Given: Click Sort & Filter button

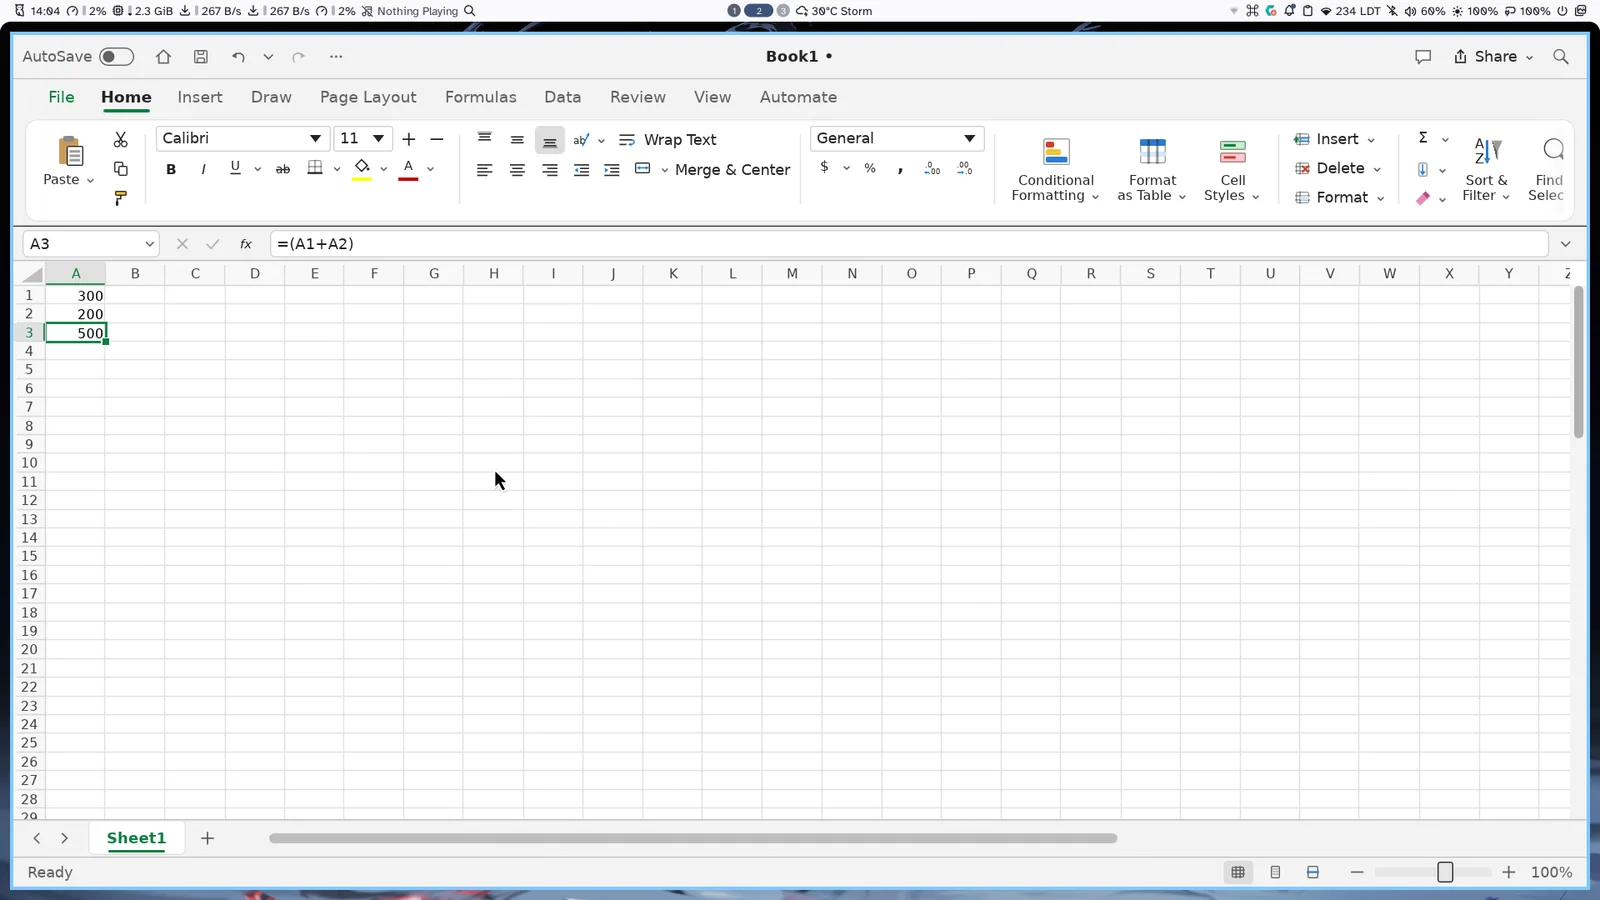Looking at the screenshot, I should [x=1486, y=170].
